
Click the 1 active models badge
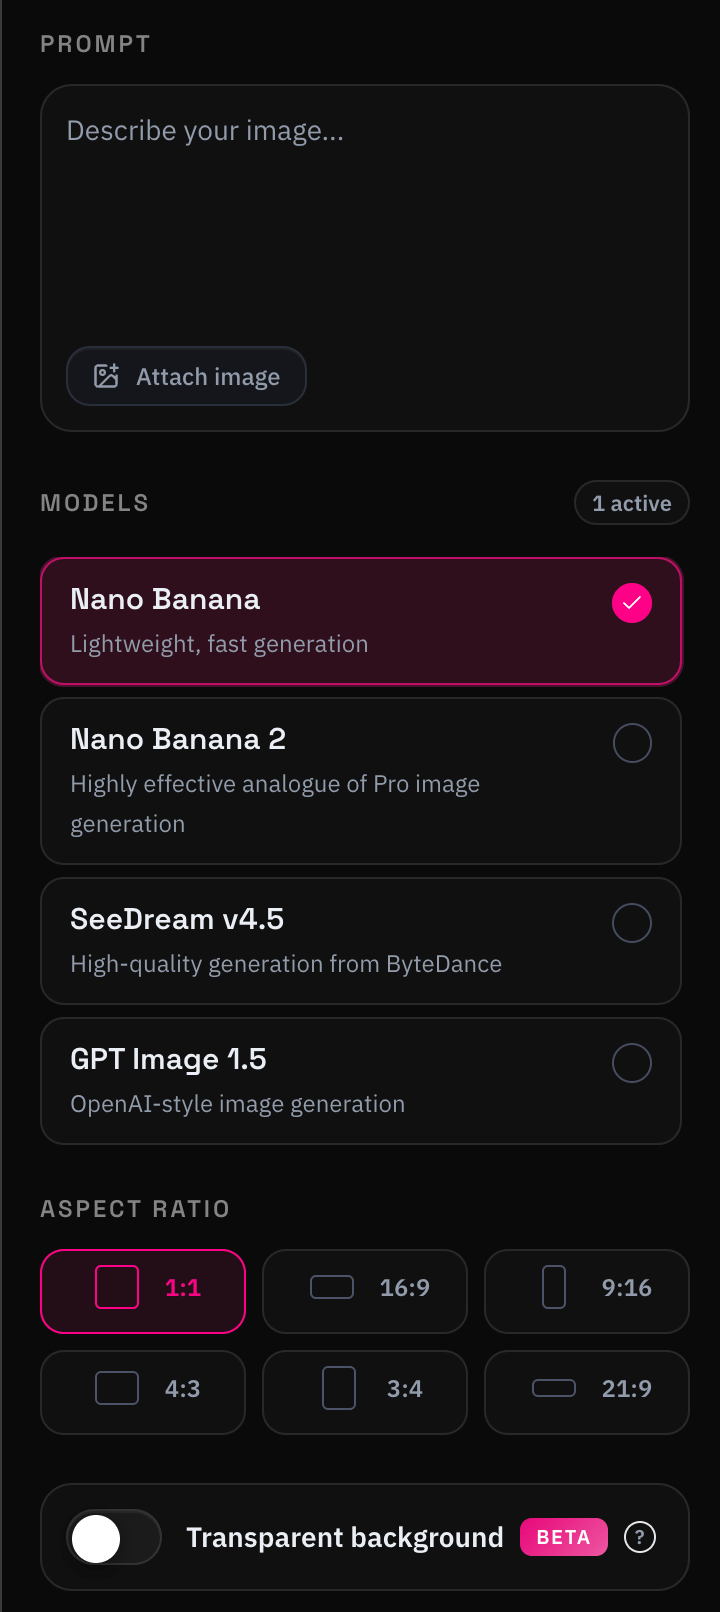pos(632,503)
